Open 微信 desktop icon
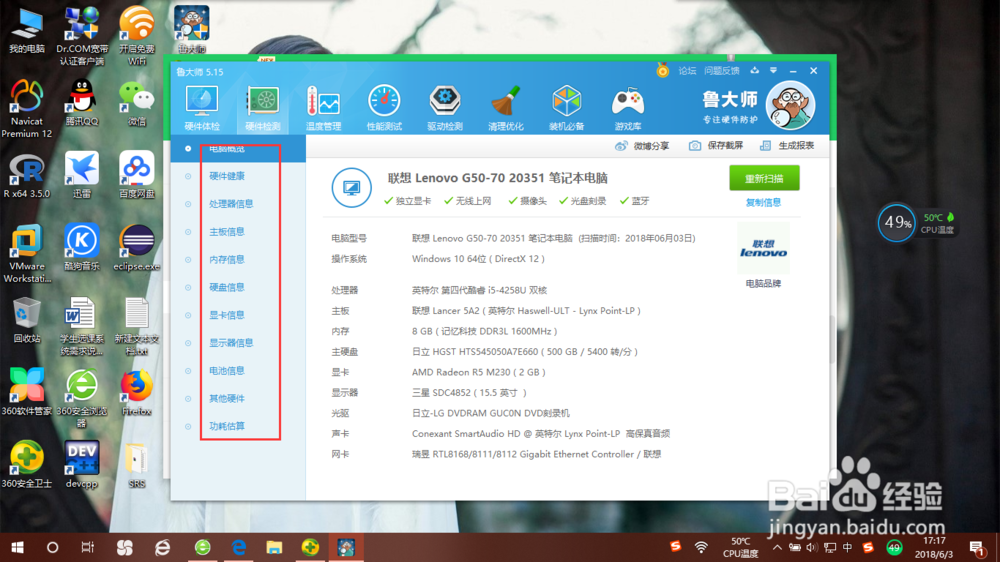This screenshot has height=562, width=1000. [136, 103]
